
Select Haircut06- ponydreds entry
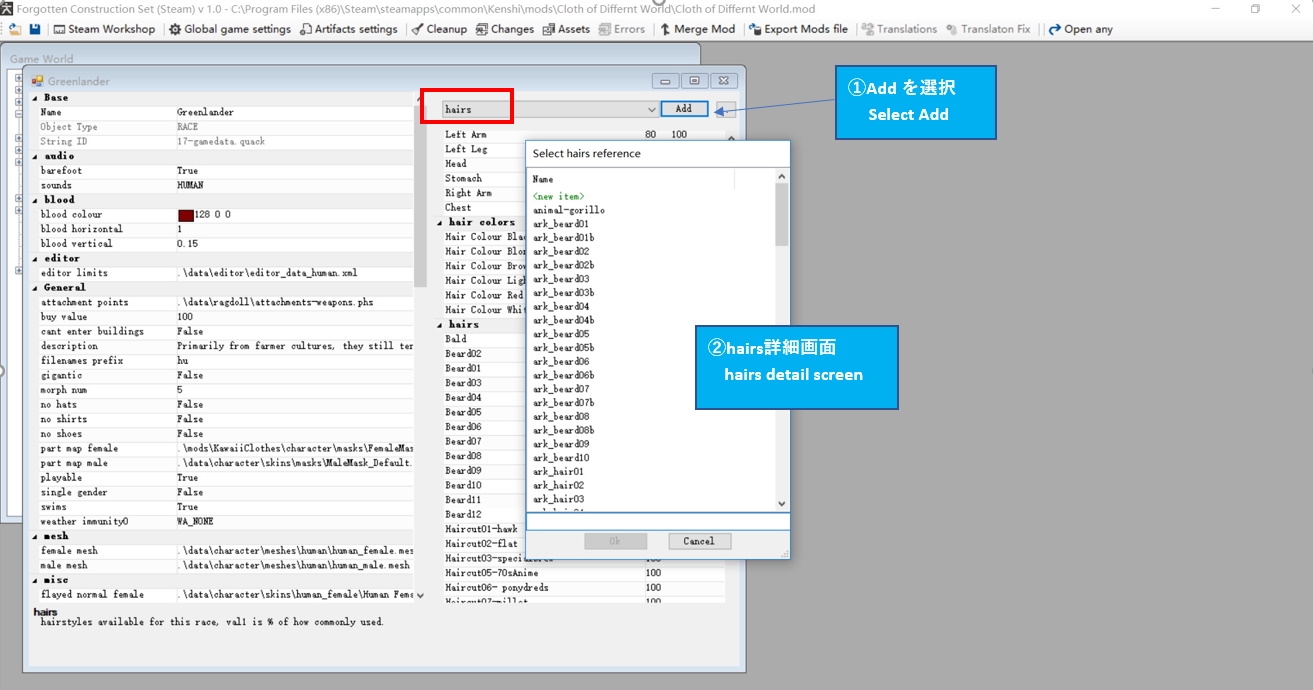pos(583,587)
